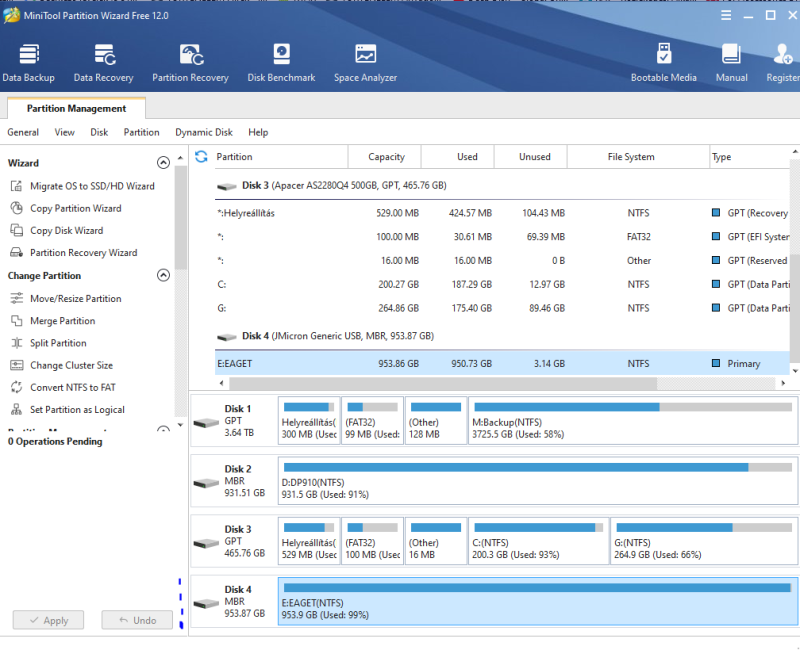Screen dimensions: 800x650
Task: Click the partition list scroll right arrow
Action: (x=783, y=383)
